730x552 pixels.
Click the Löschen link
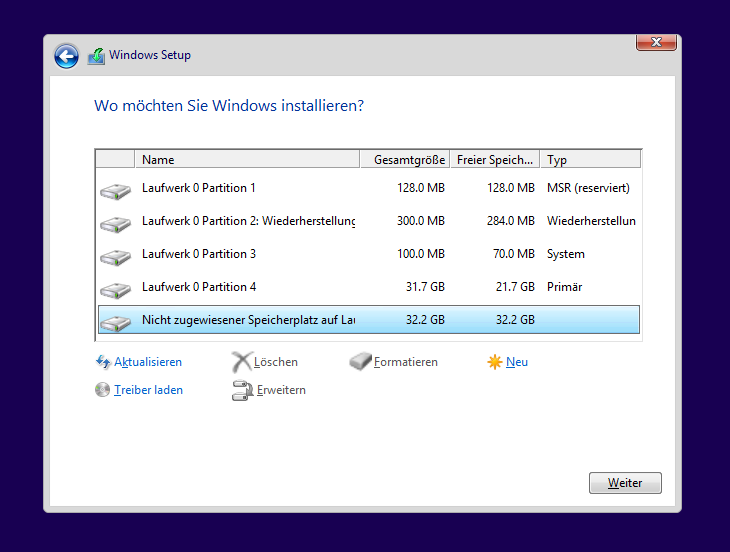[276, 362]
